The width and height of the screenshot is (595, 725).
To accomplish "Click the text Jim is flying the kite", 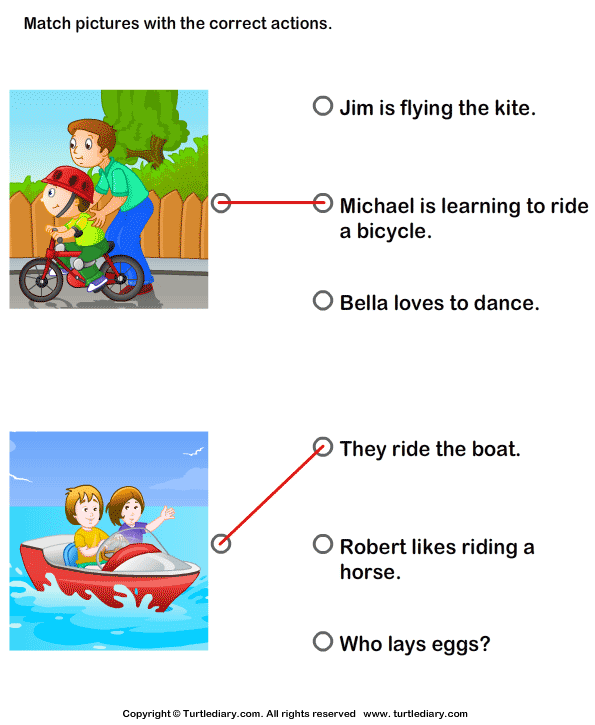I will (438, 108).
